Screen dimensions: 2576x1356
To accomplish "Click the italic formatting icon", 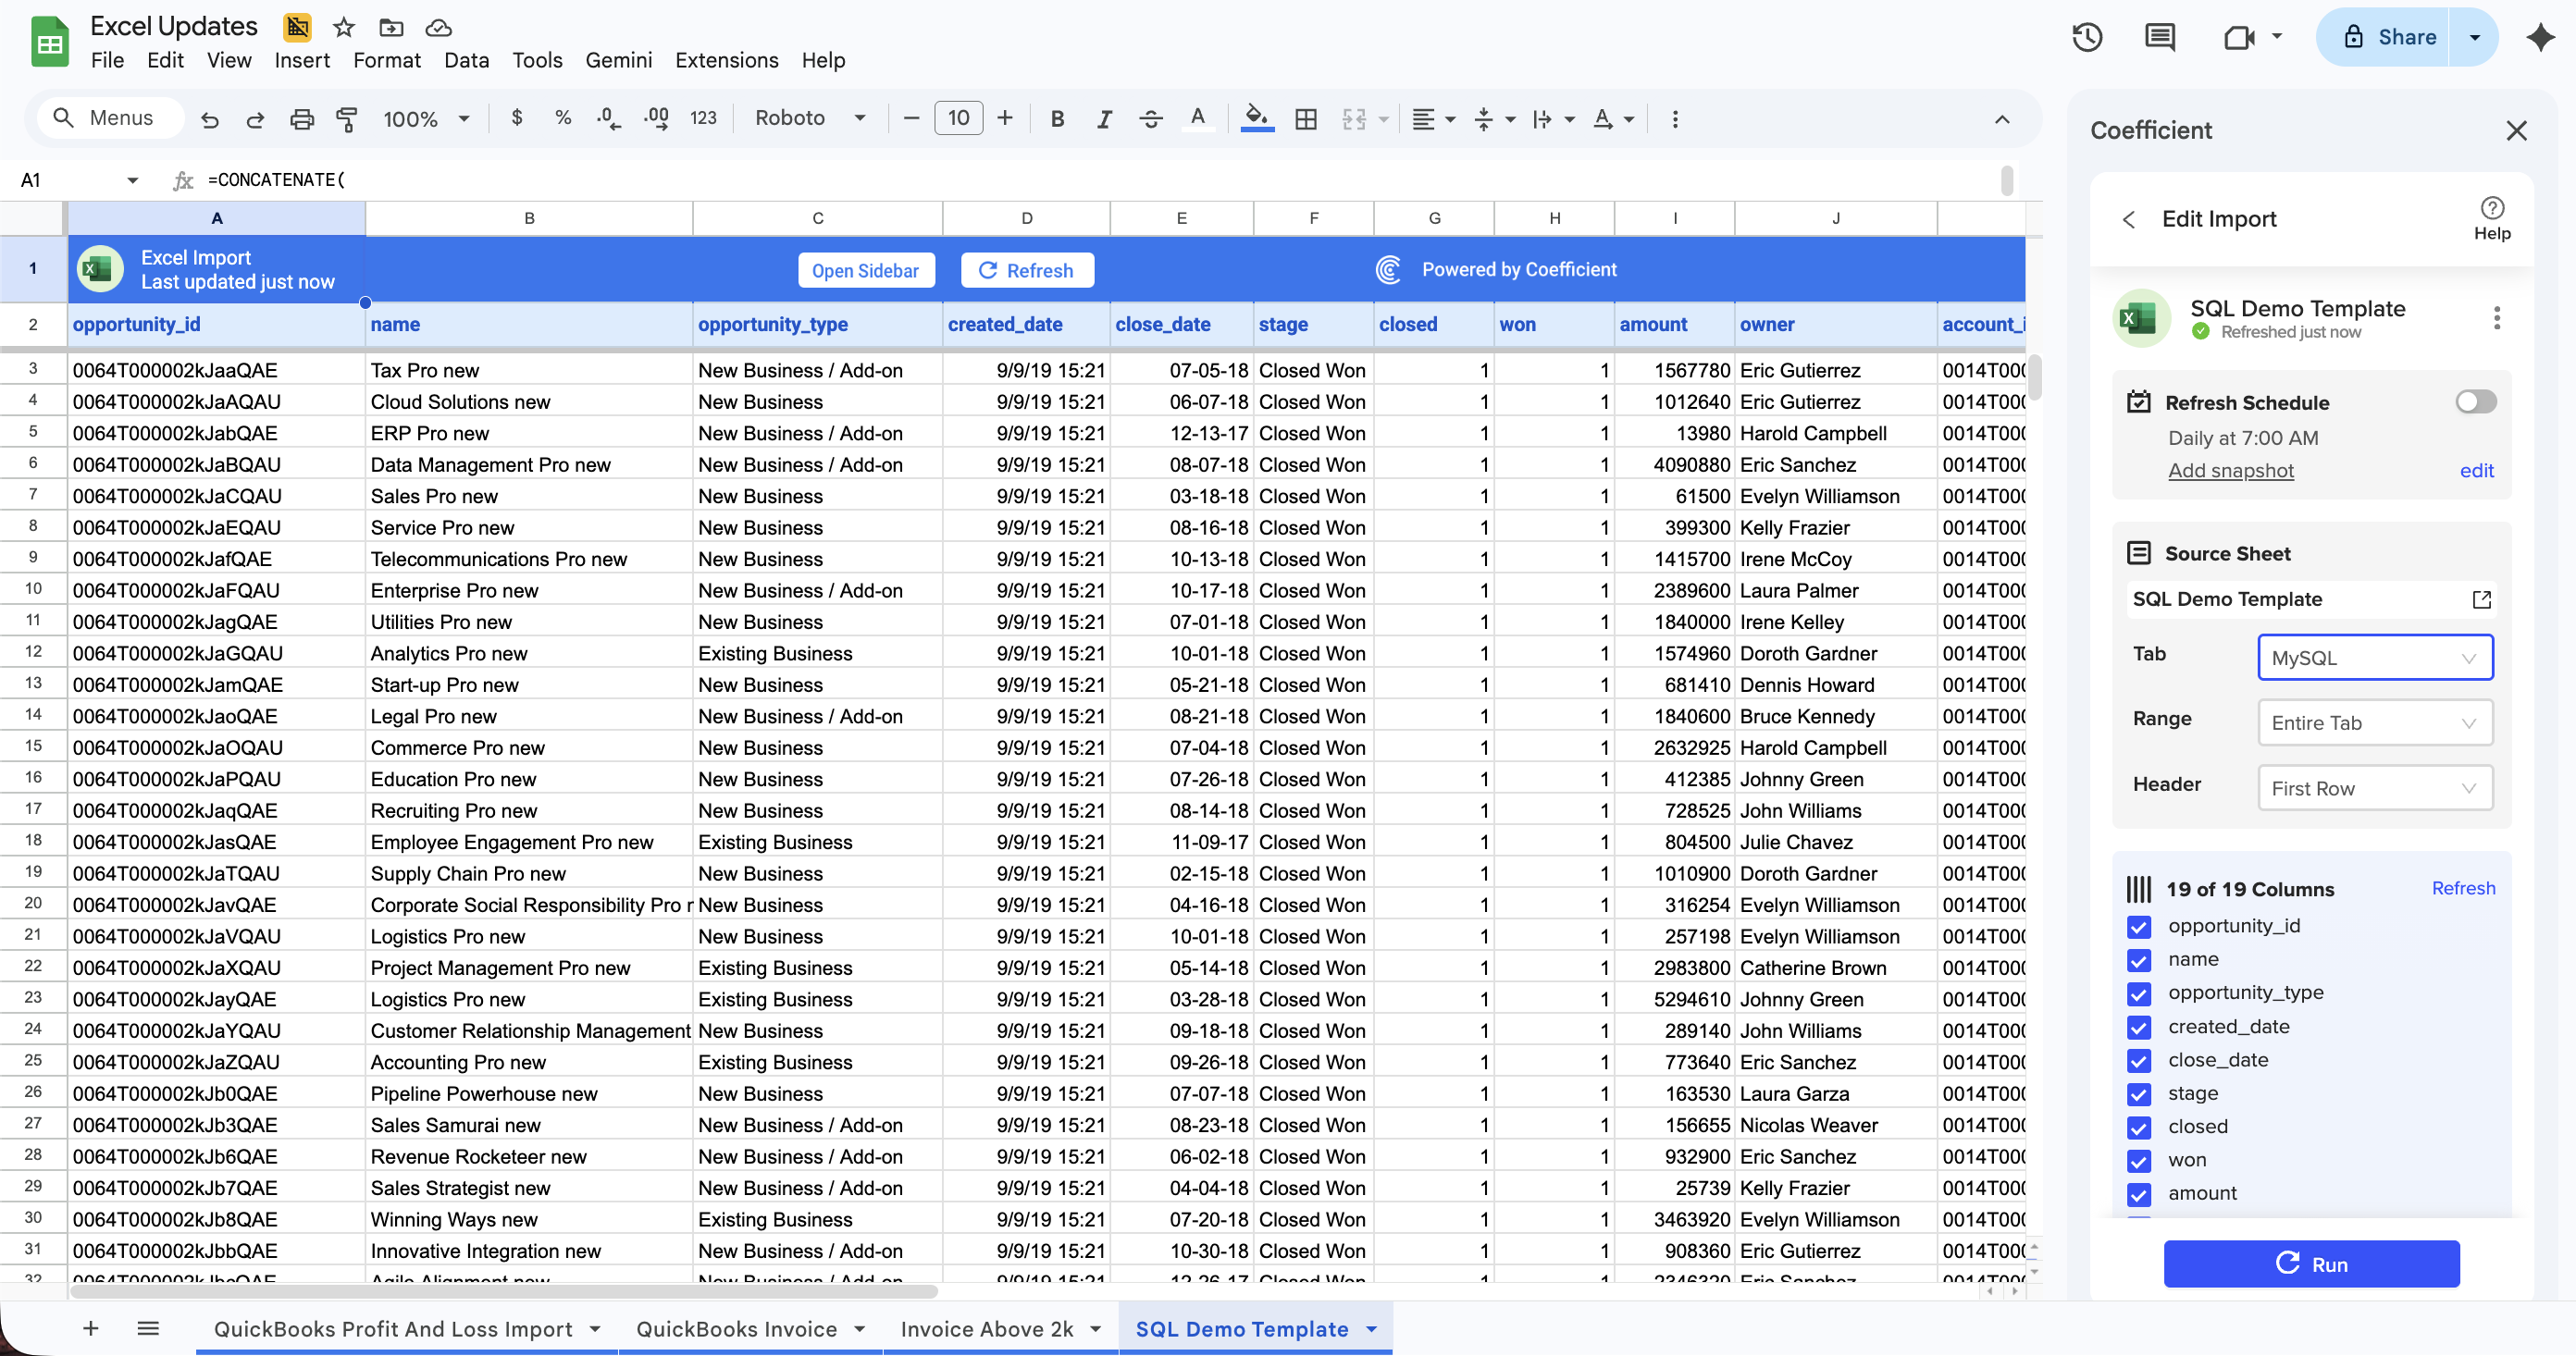I will pyautogui.click(x=1104, y=119).
